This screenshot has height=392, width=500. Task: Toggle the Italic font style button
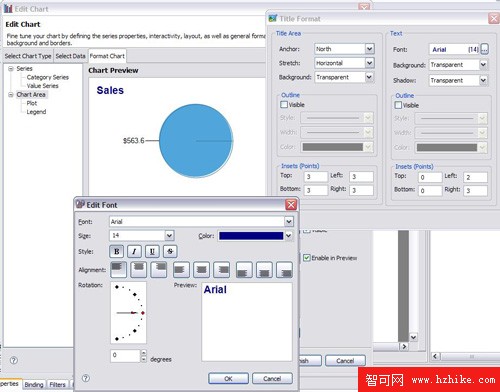134,252
